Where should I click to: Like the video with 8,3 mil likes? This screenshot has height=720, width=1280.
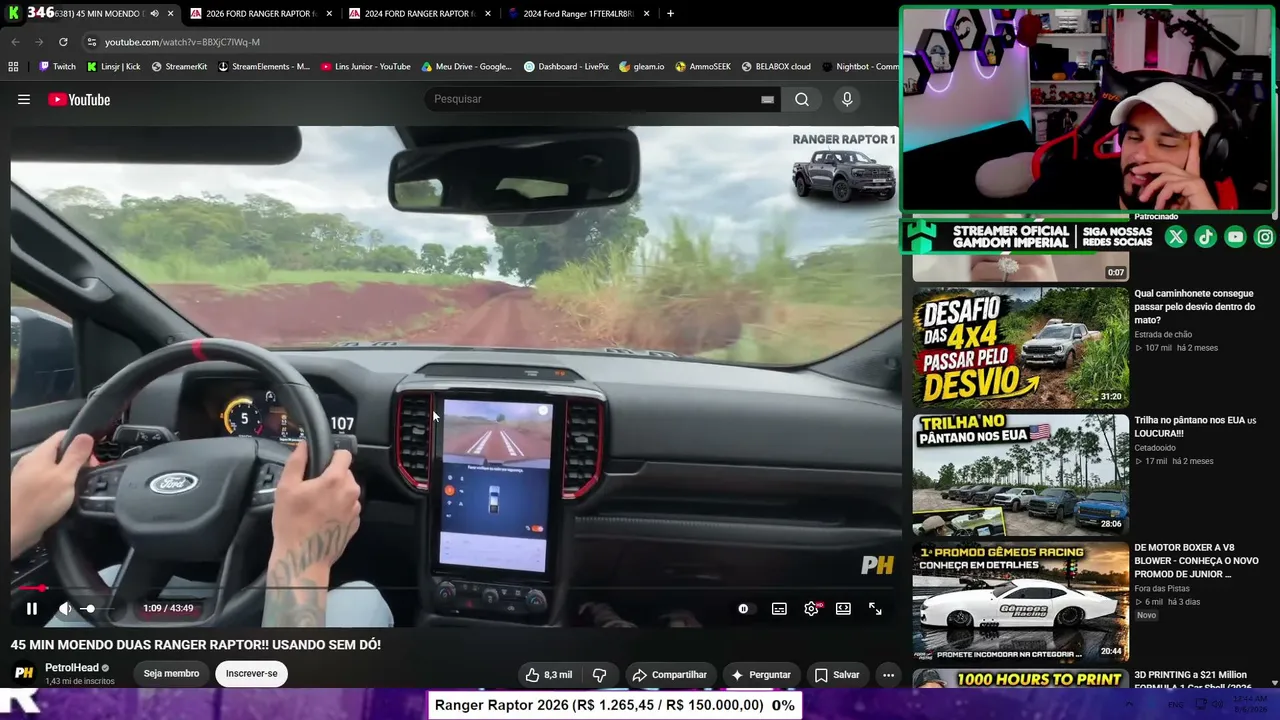549,675
